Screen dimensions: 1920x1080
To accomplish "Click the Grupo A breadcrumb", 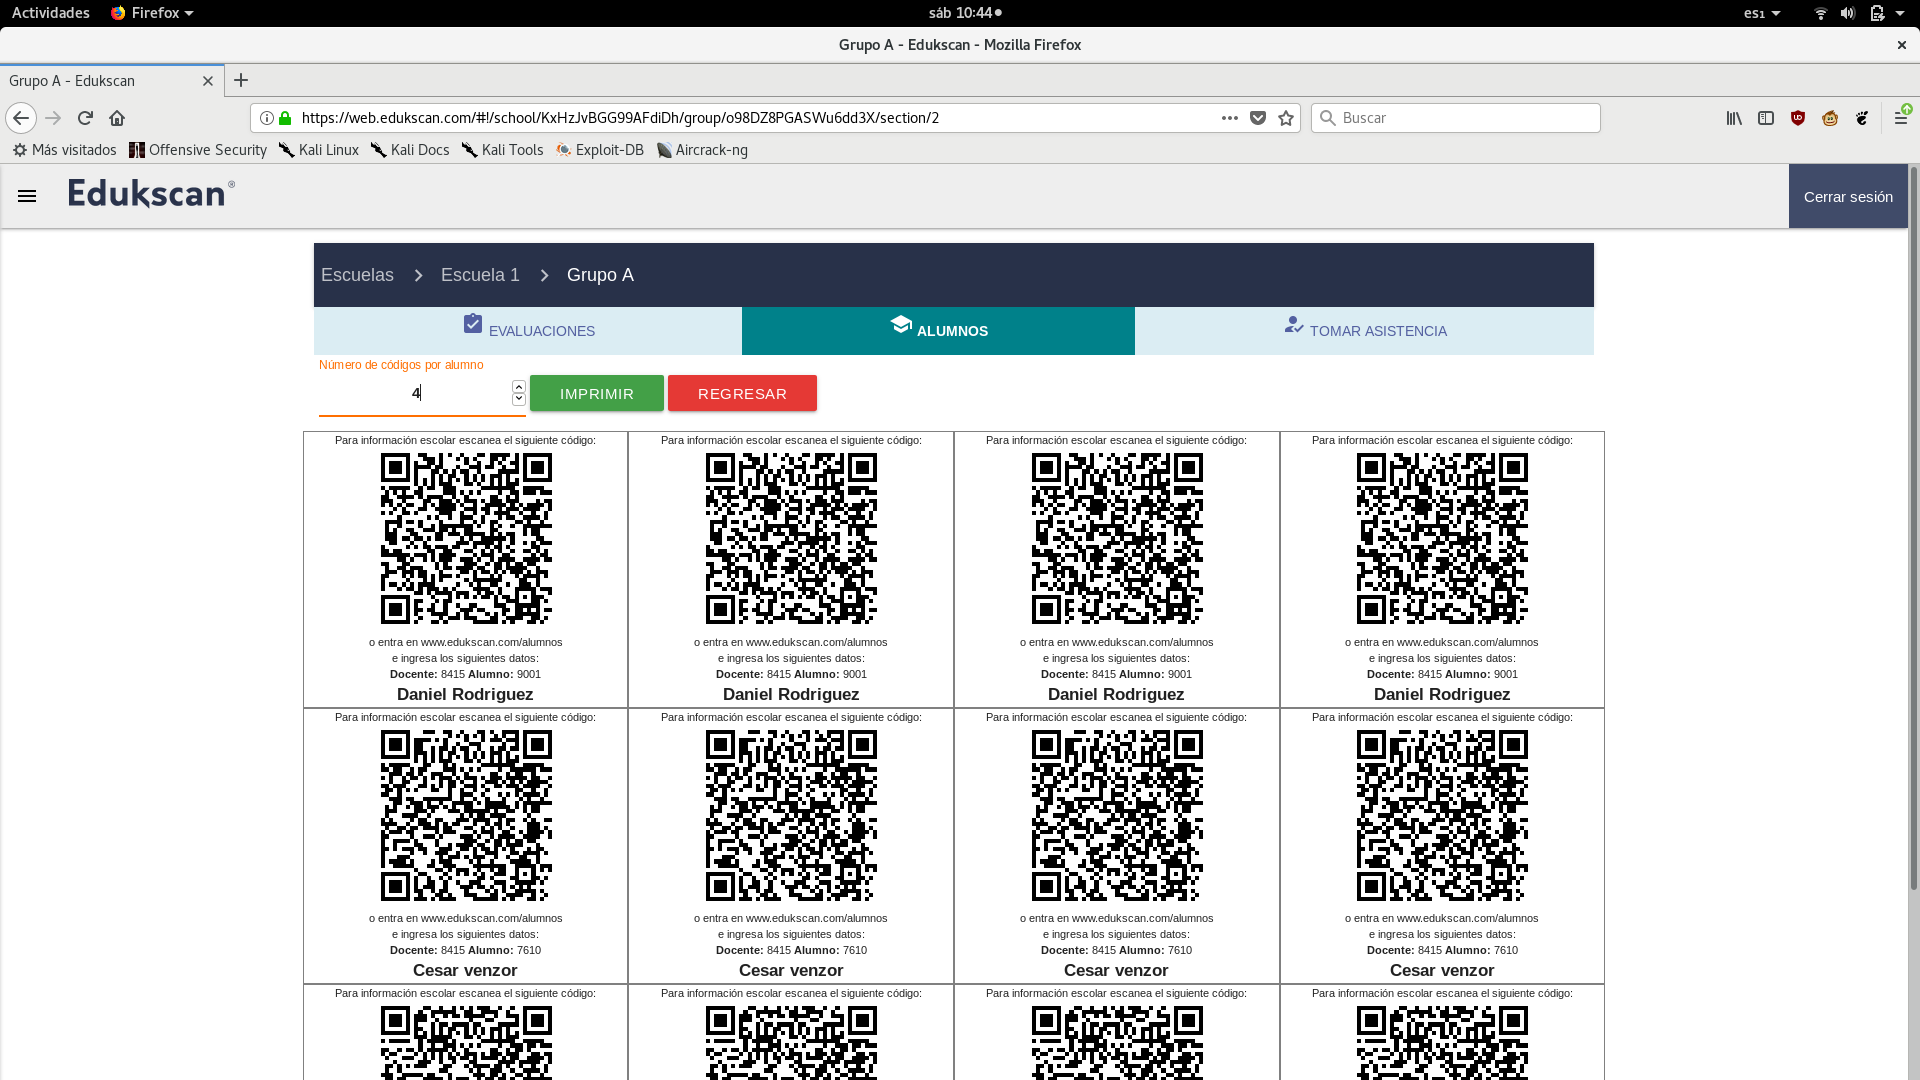I will point(600,275).
